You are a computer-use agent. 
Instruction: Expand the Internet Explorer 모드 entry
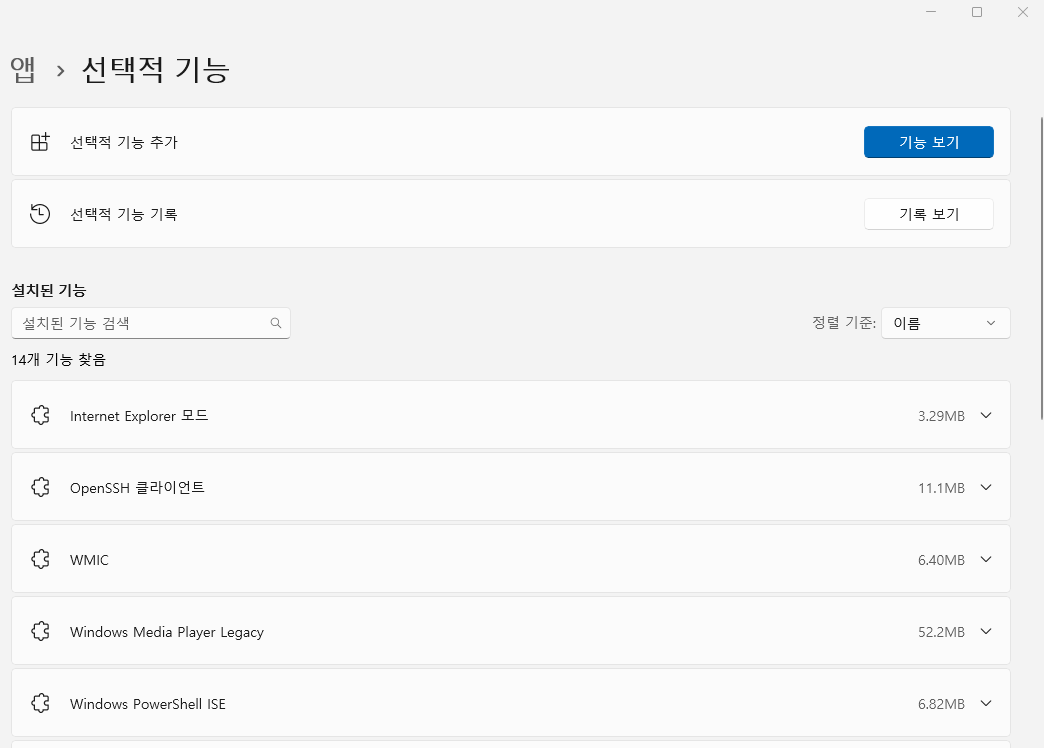tap(986, 415)
